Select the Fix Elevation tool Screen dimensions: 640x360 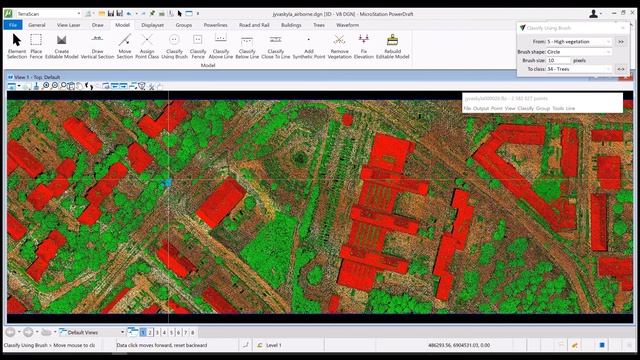pyautogui.click(x=364, y=46)
